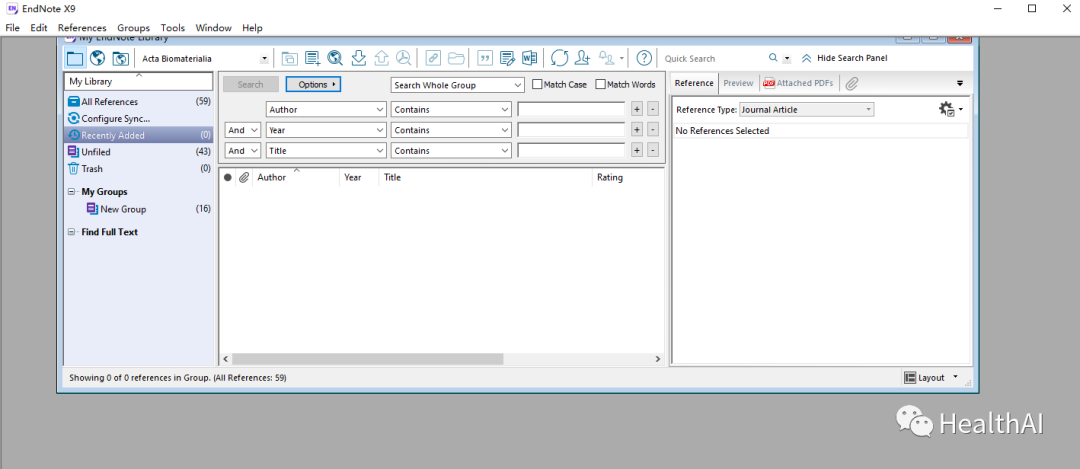This screenshot has height=469, width=1080.
Task: Go to Word Processor icon
Action: 530,59
